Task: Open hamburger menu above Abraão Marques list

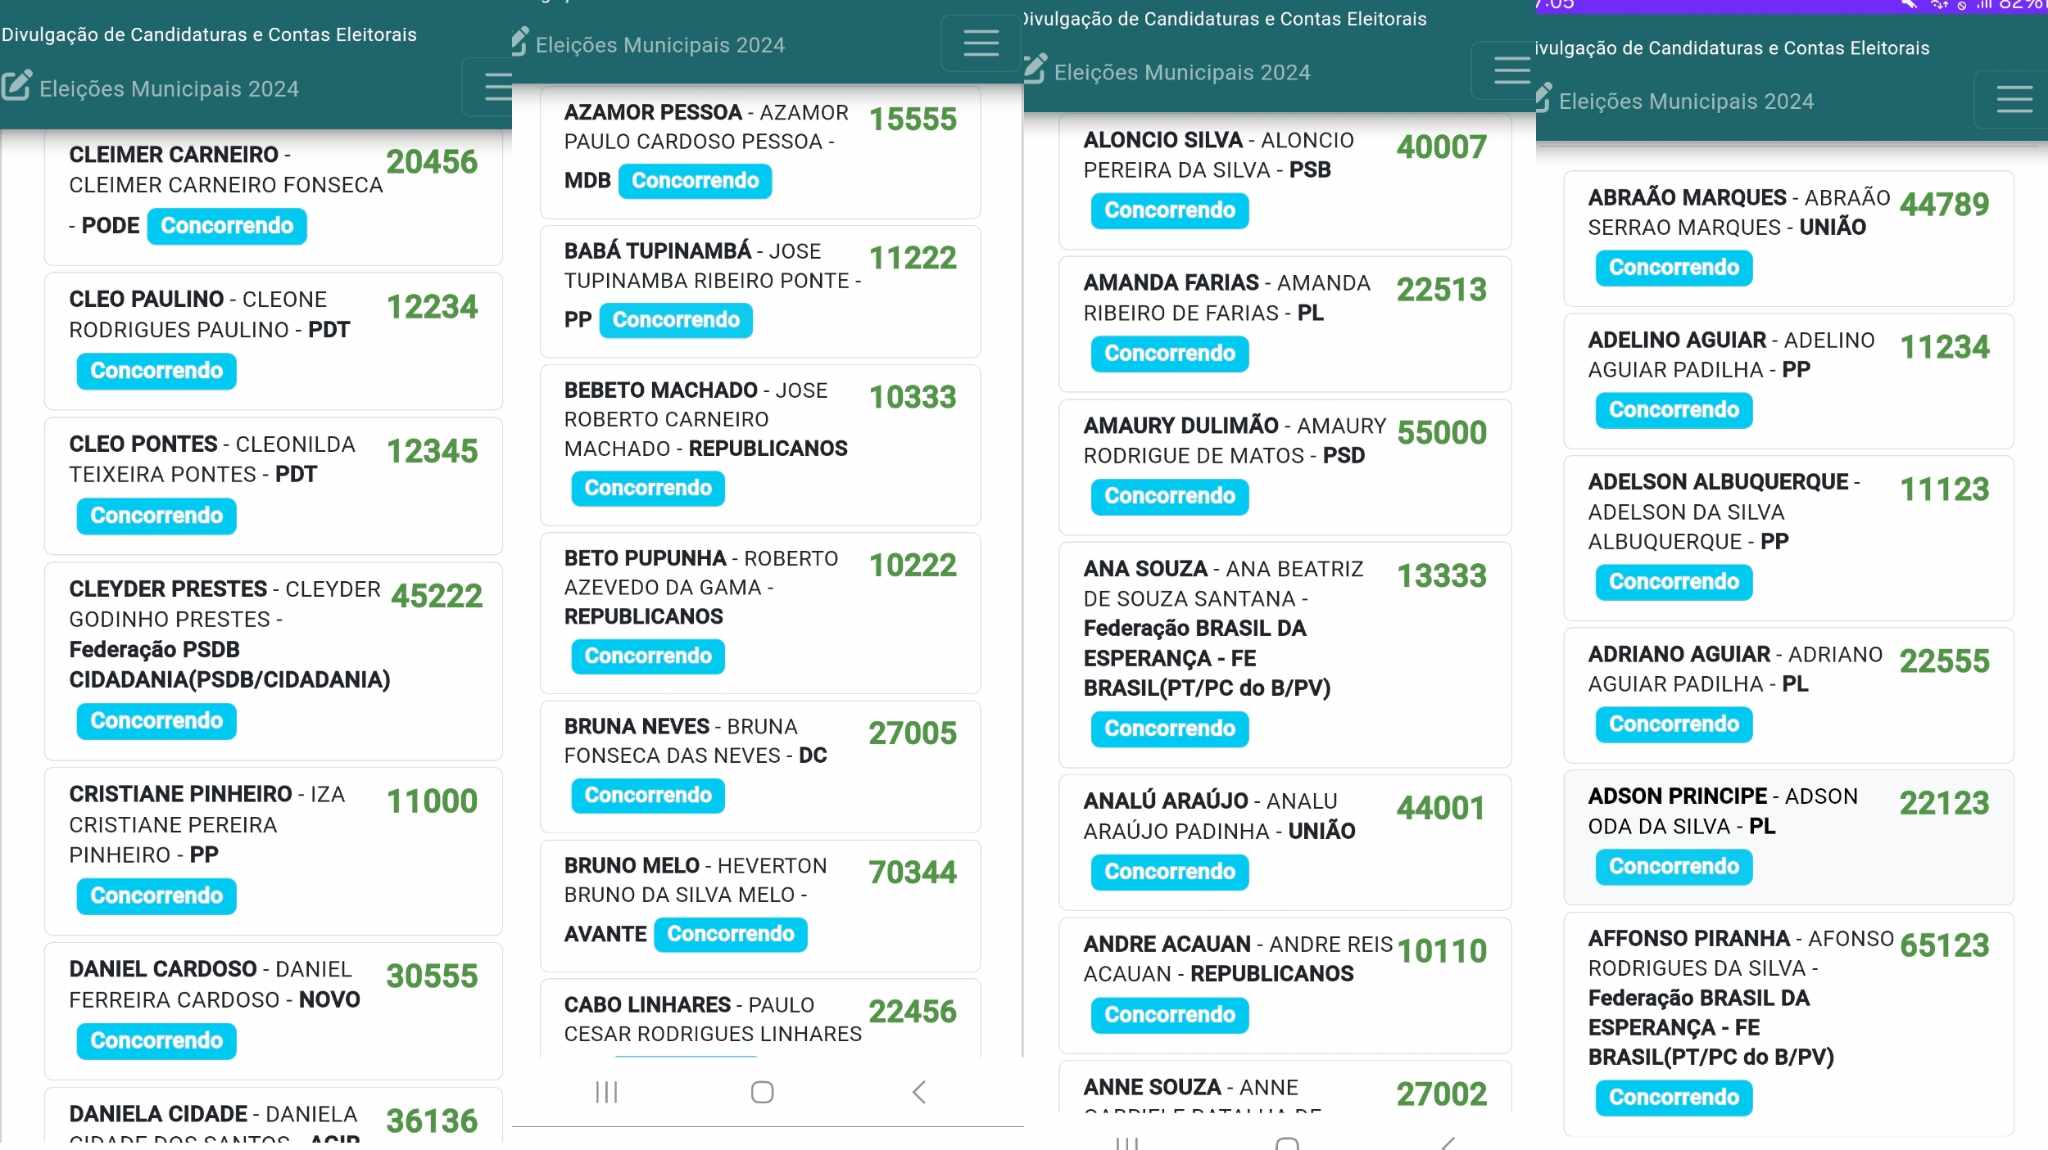Action: pos(2013,99)
